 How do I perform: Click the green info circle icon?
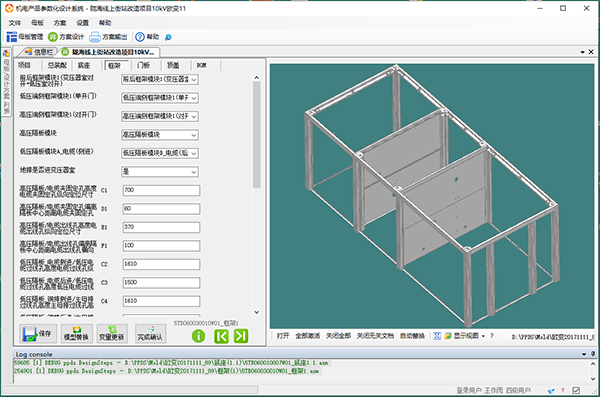tap(198, 336)
